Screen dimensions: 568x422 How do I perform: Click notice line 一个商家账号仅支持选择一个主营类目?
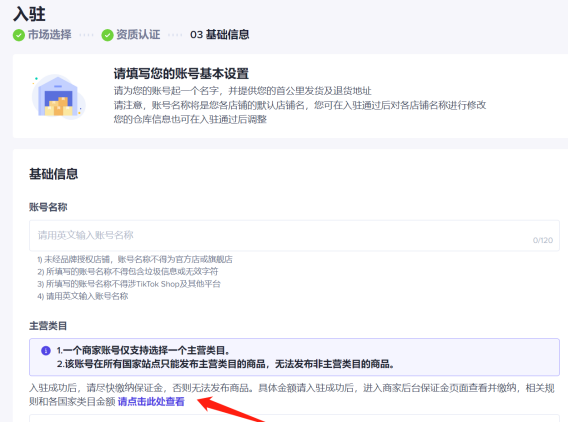point(143,351)
